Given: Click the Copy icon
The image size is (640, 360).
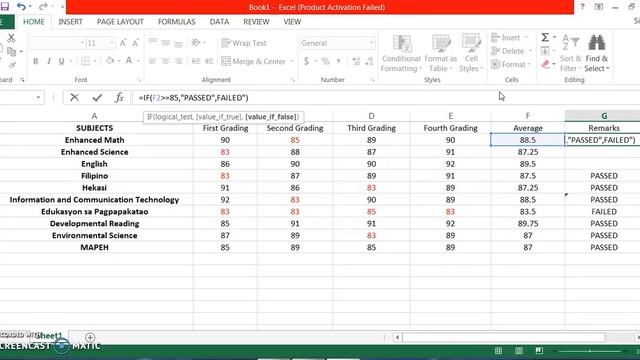Looking at the screenshot, I should (x=11, y=51).
